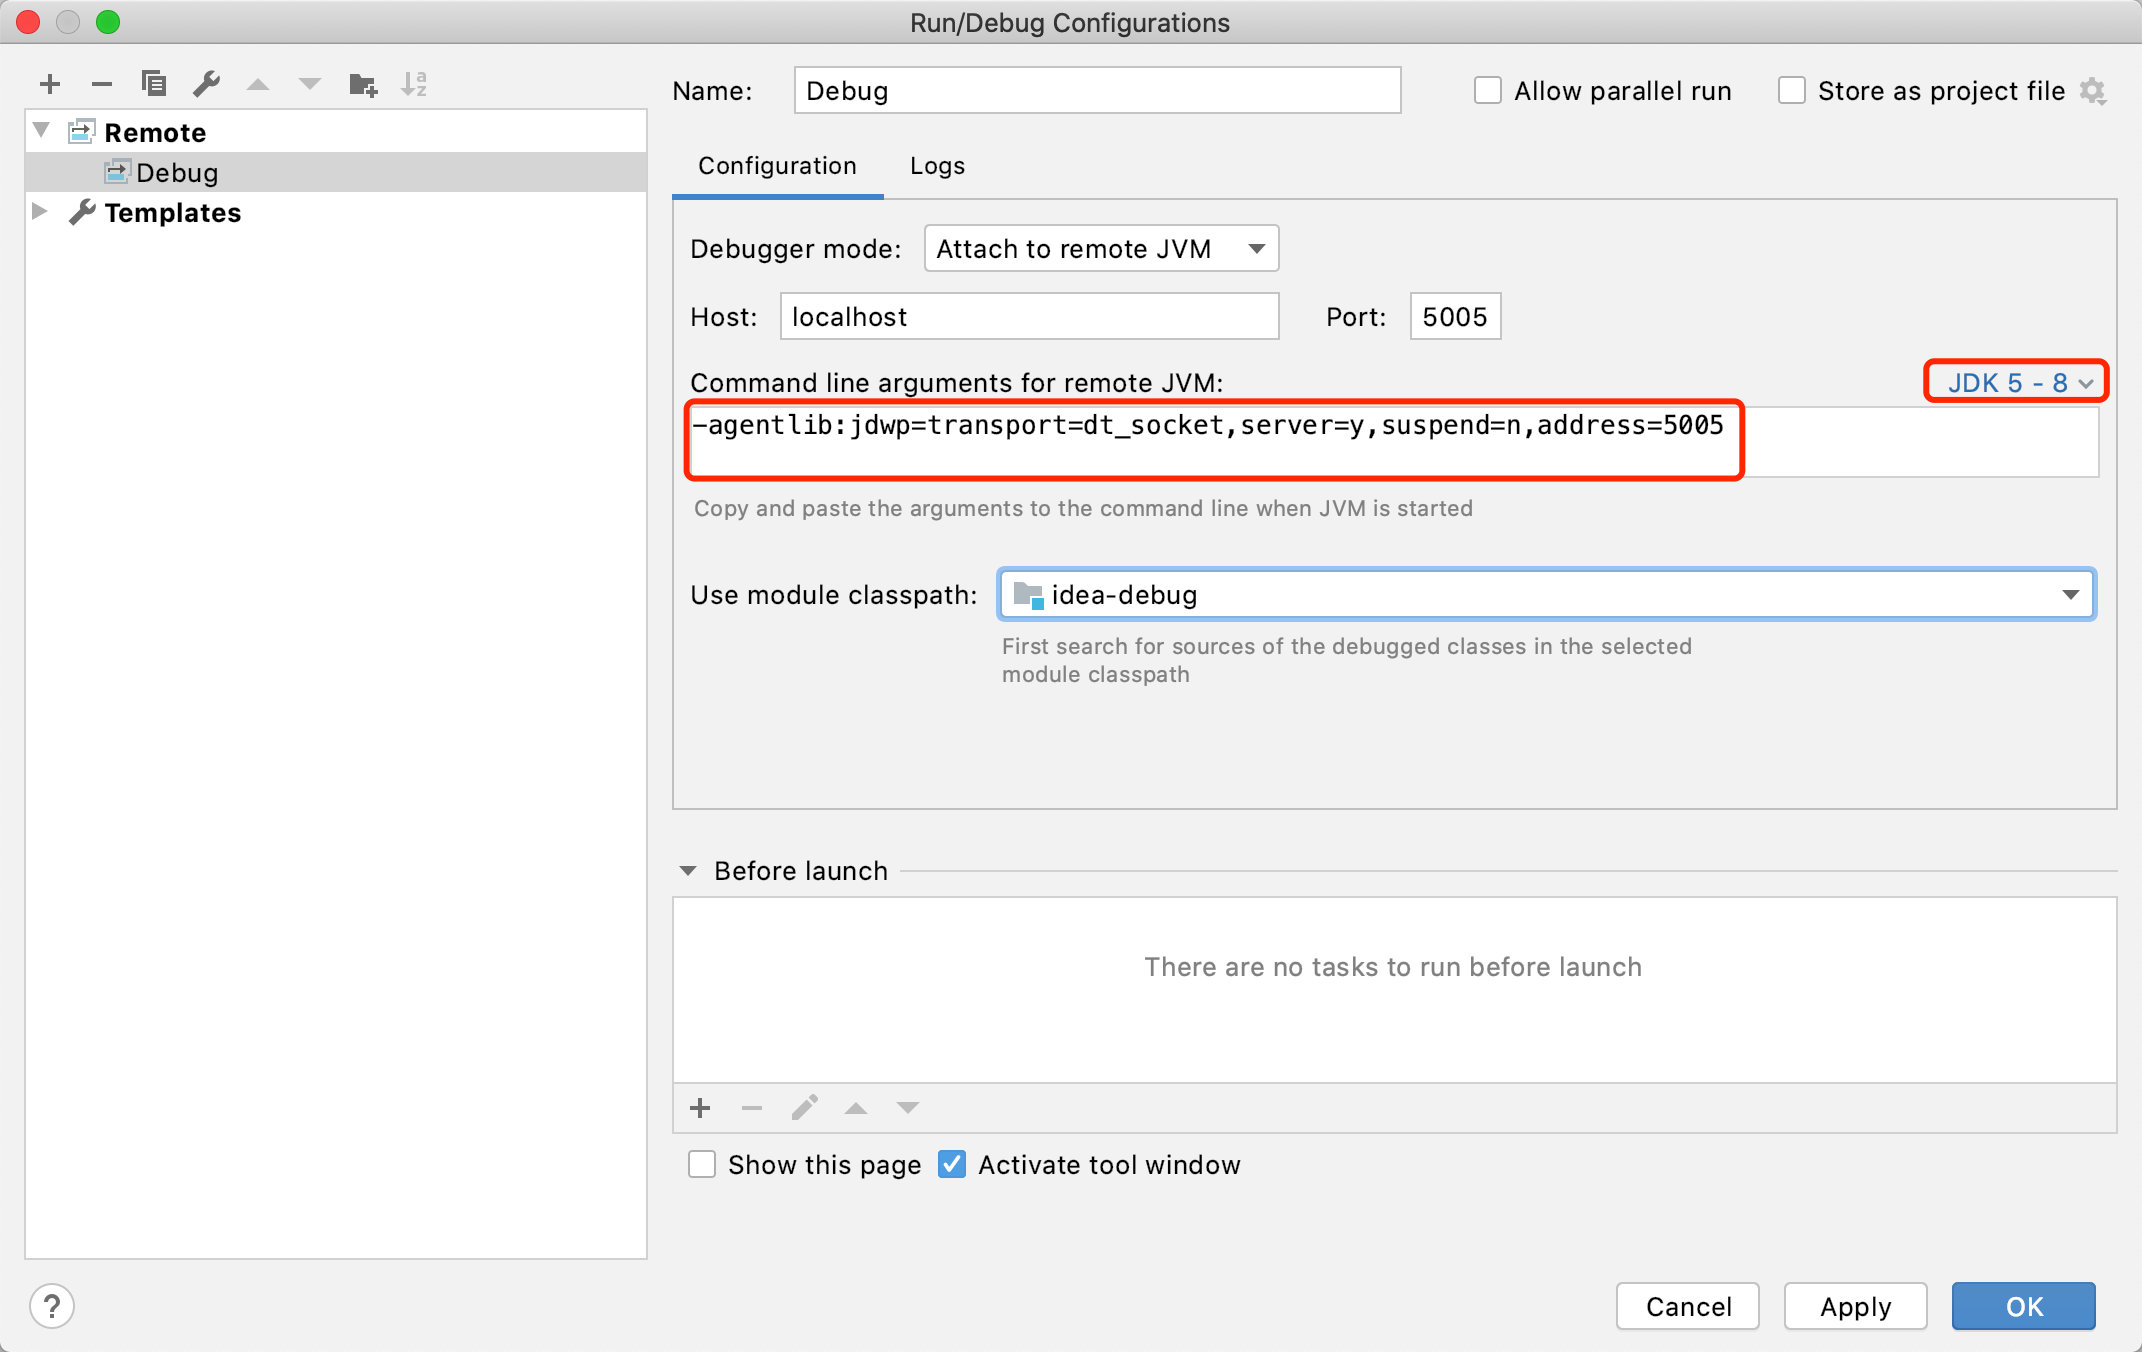This screenshot has width=2142, height=1352.
Task: Click gear icon beside Store as project file
Action: (x=2092, y=91)
